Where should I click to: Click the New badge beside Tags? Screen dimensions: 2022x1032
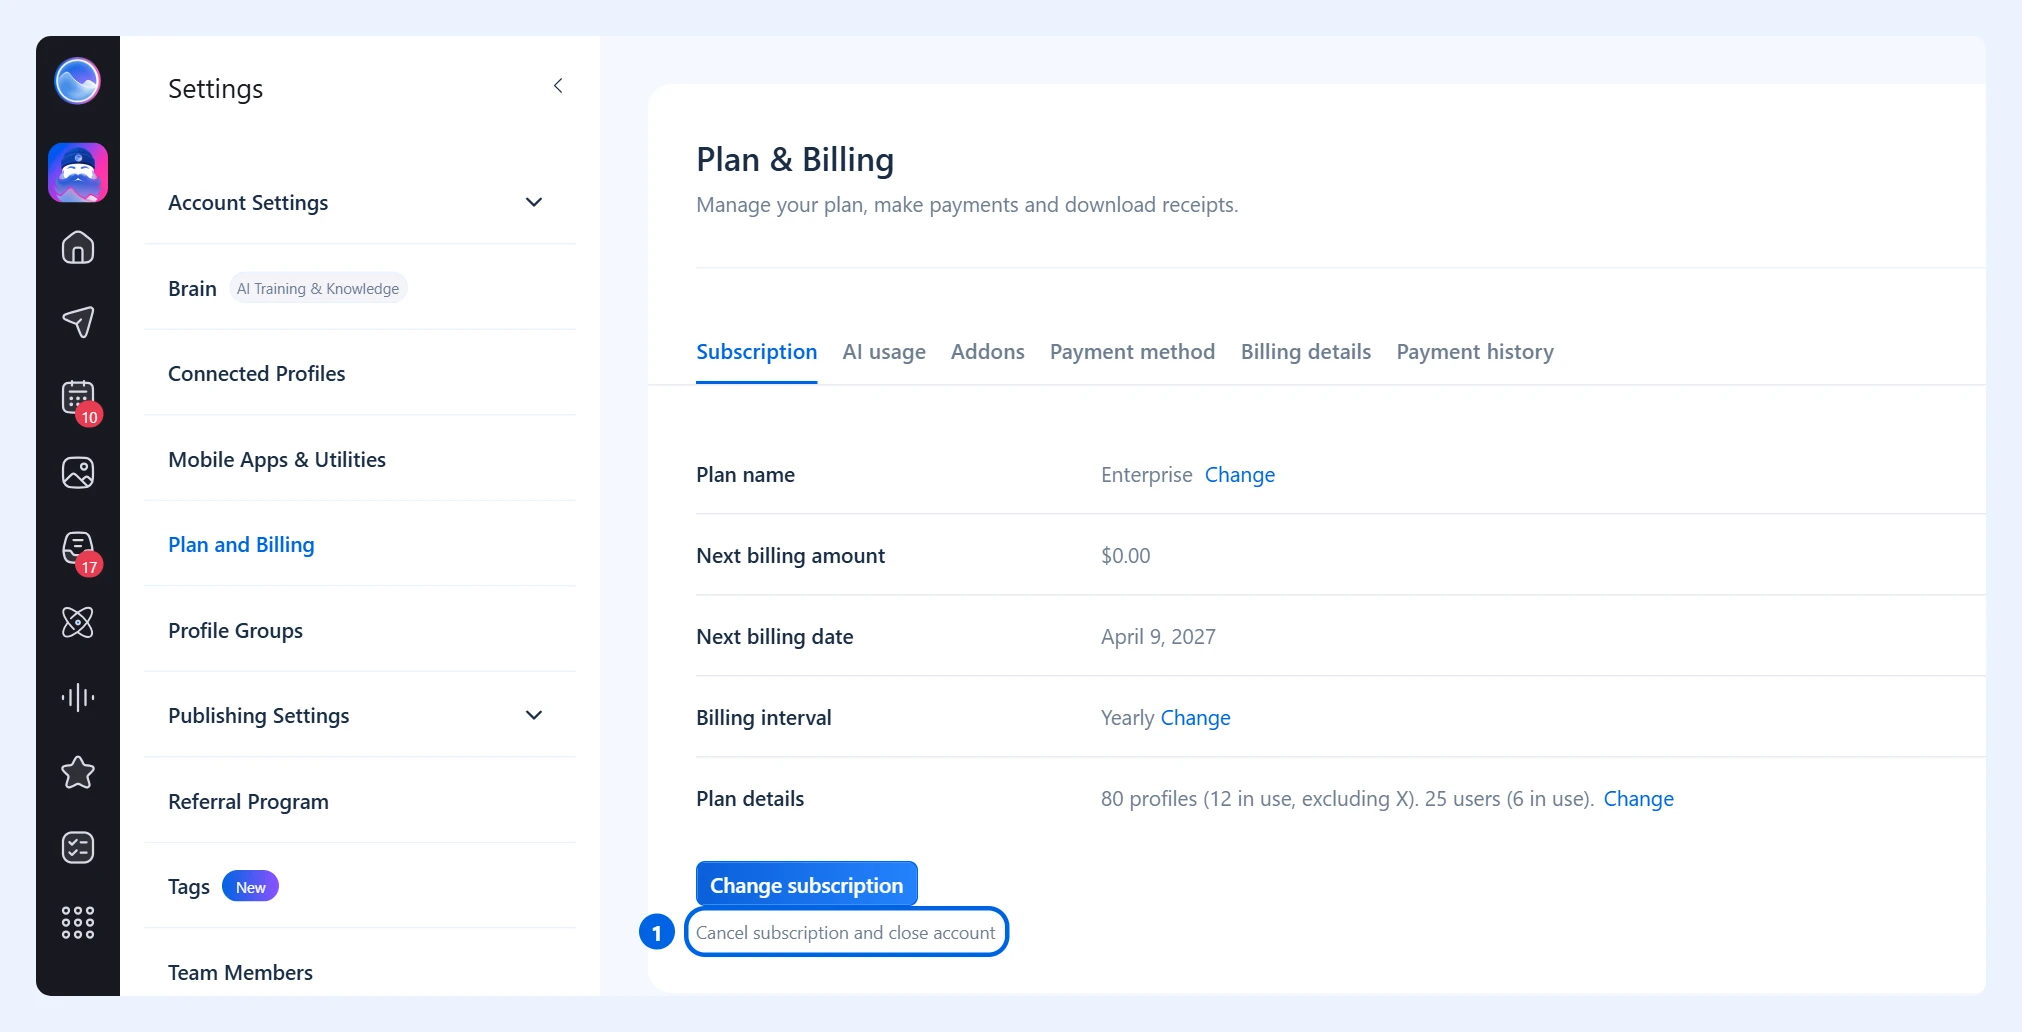(x=250, y=887)
